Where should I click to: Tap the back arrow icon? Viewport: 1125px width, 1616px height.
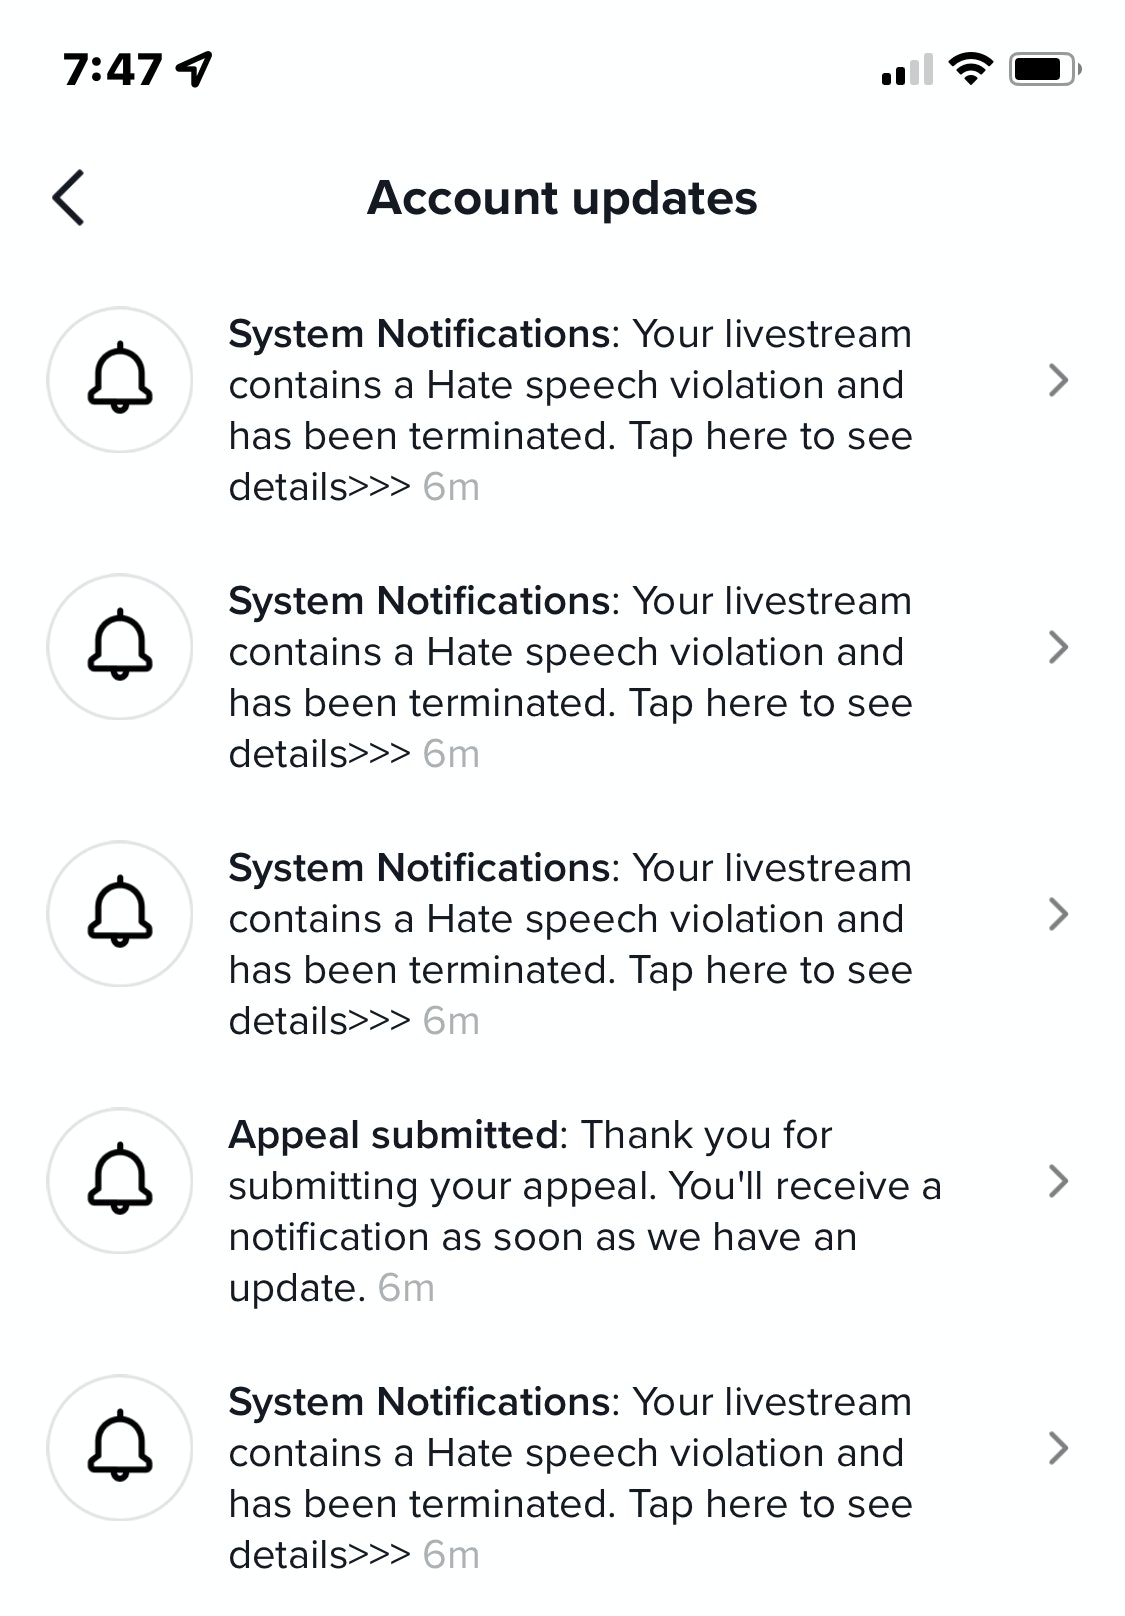69,198
